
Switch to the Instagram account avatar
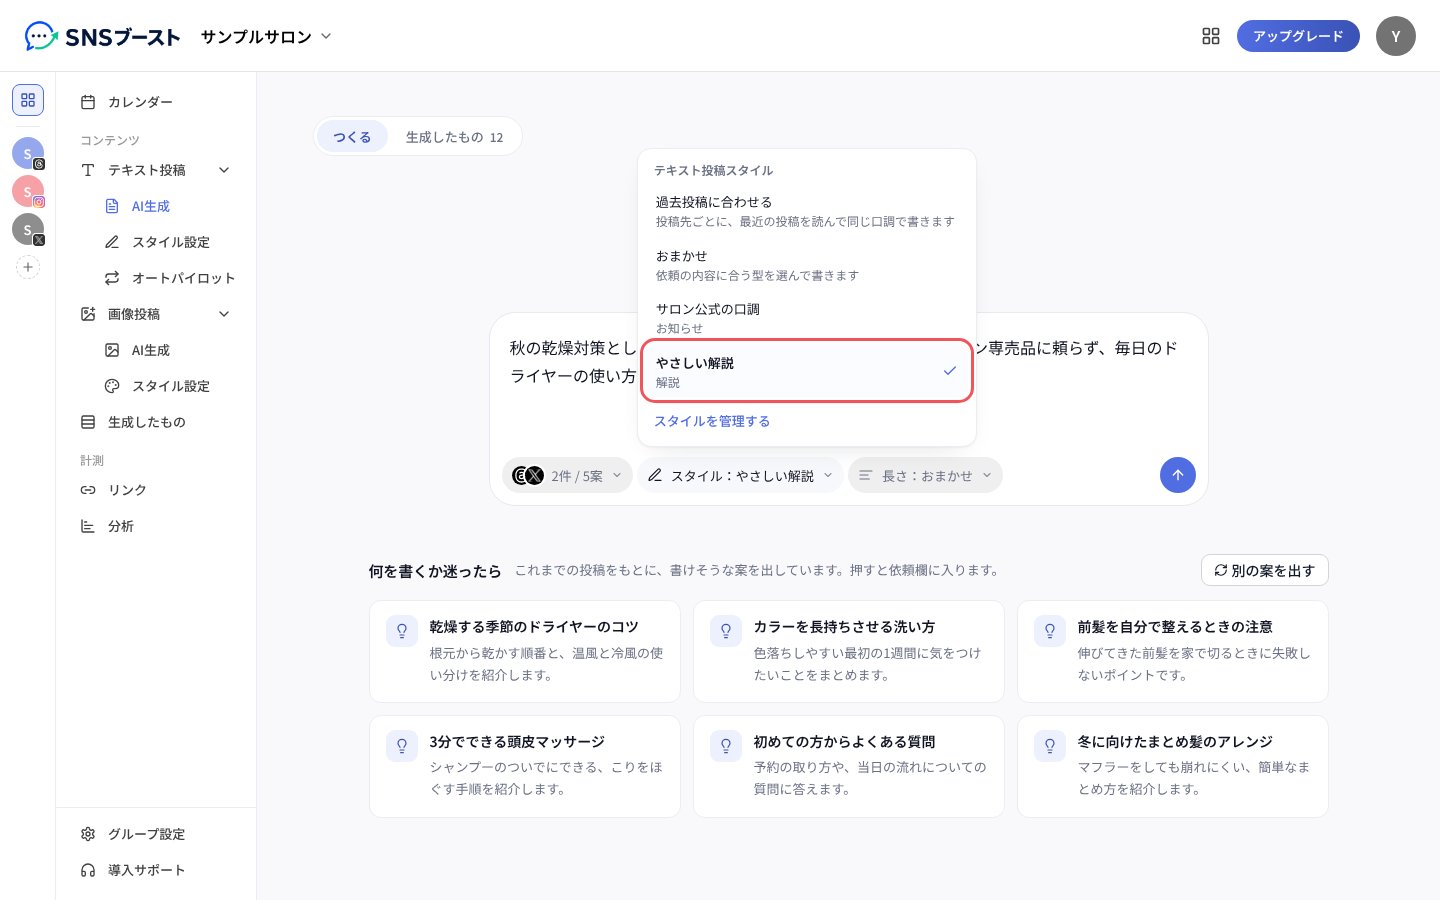[x=28, y=191]
